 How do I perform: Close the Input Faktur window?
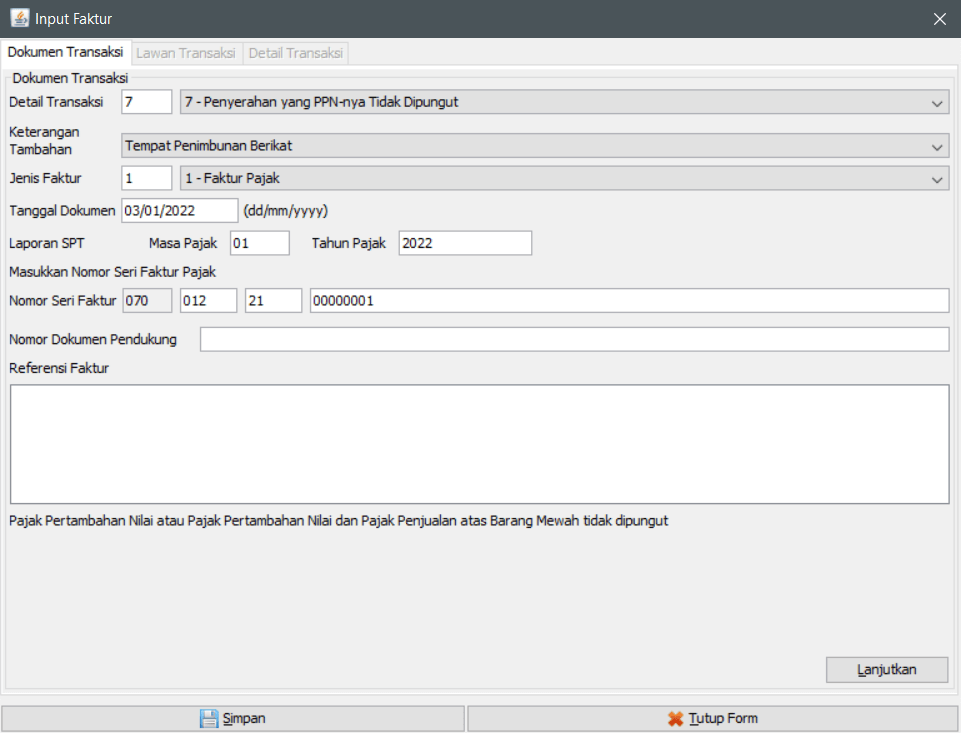[940, 19]
